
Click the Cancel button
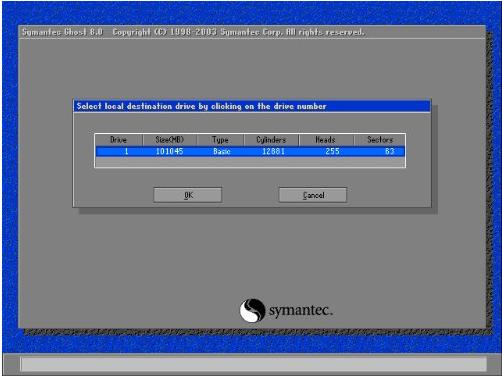313,195
